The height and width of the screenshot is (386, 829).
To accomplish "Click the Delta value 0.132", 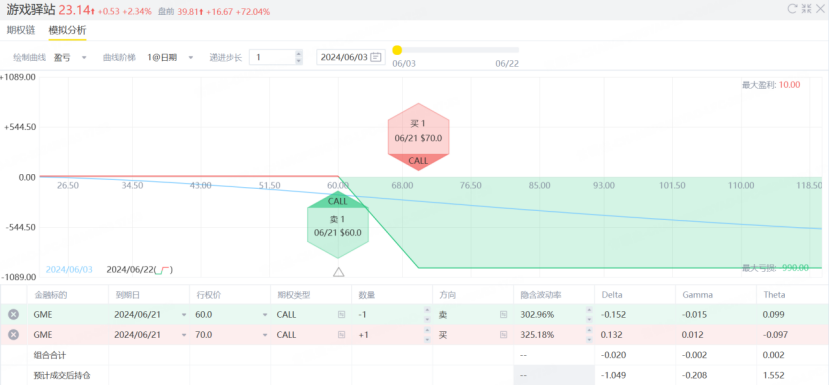I will 612,335.
